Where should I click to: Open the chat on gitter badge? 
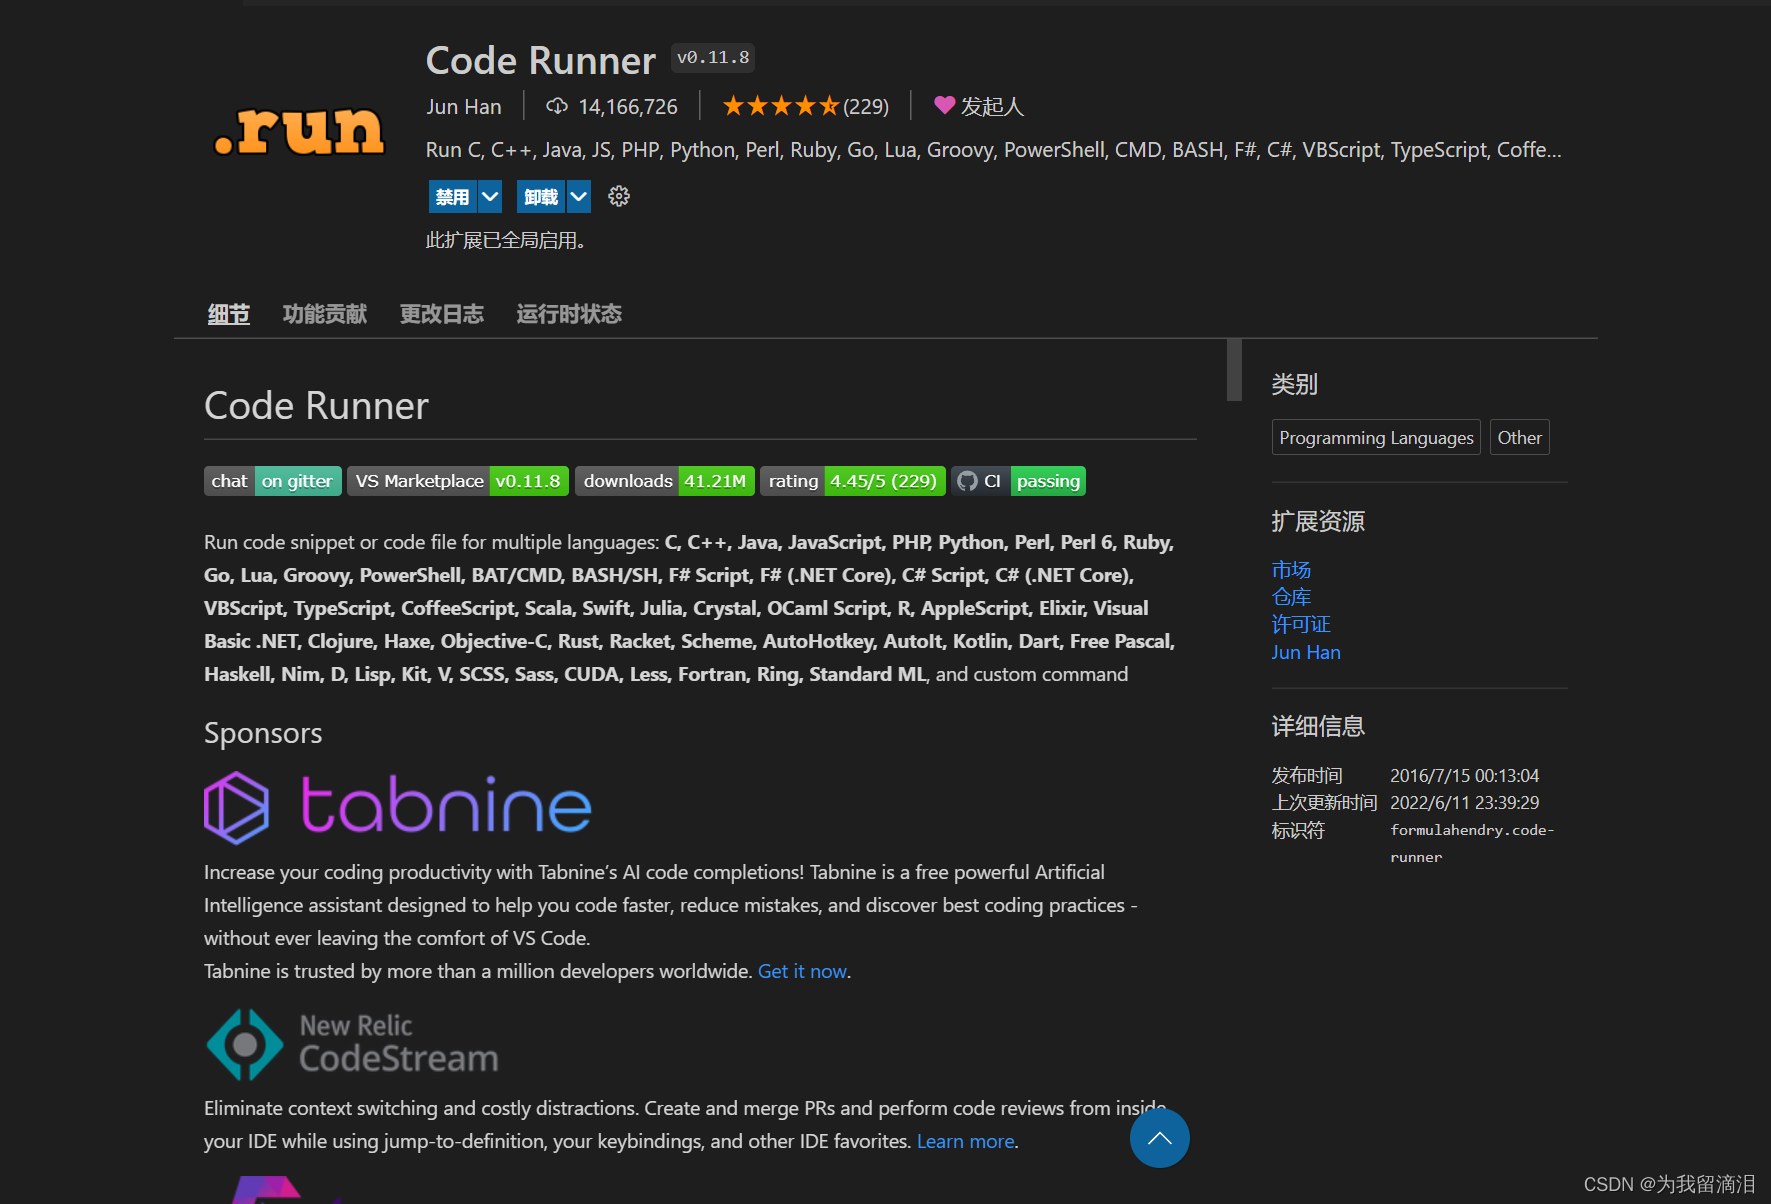(x=272, y=481)
